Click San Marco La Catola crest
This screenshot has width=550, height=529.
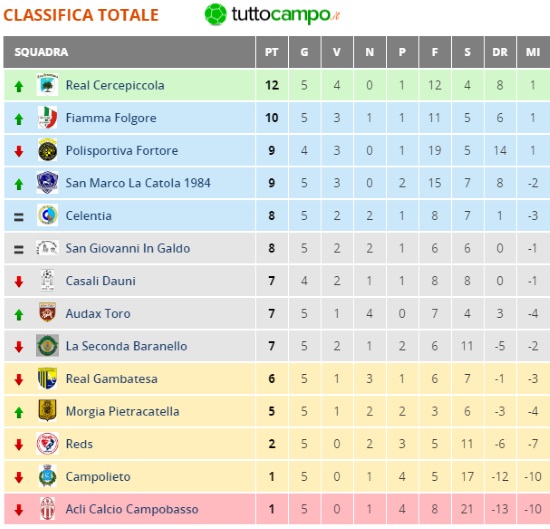(47, 183)
